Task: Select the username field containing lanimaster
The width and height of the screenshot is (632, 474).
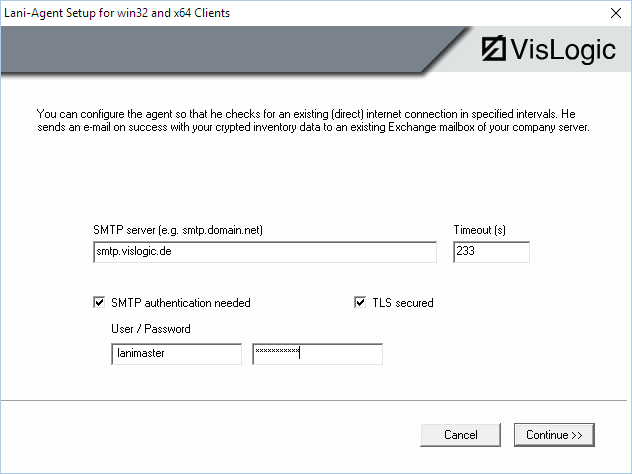Action: [177, 354]
